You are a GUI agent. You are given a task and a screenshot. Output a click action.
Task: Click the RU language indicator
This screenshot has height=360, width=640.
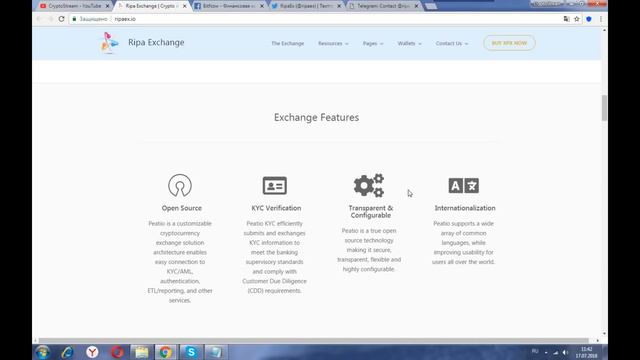point(535,351)
